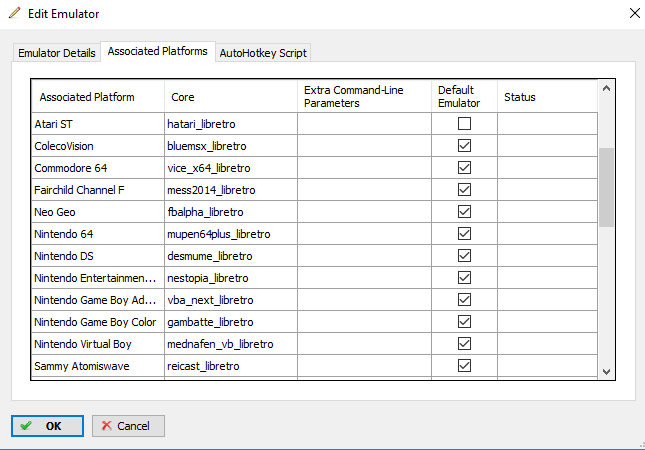Viewport: 645px width, 450px height.
Task: Click the Associated Platform column header
Action: point(98,97)
